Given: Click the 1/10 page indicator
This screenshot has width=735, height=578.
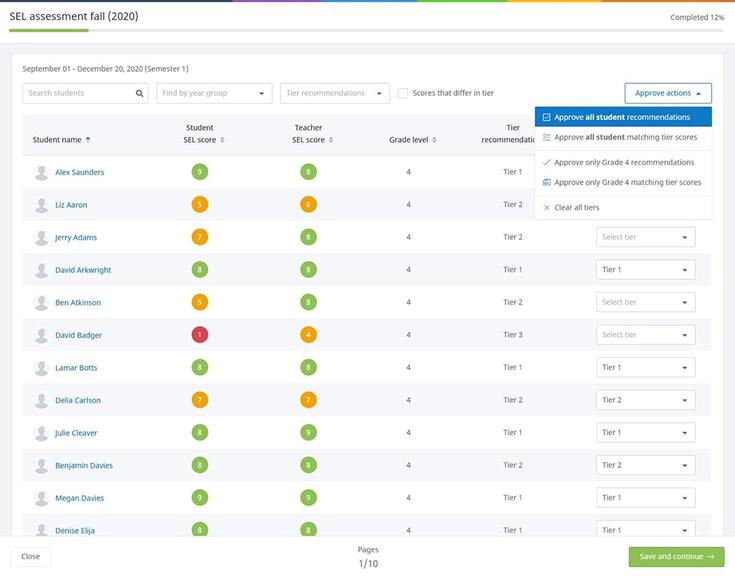Looking at the screenshot, I should 368,563.
